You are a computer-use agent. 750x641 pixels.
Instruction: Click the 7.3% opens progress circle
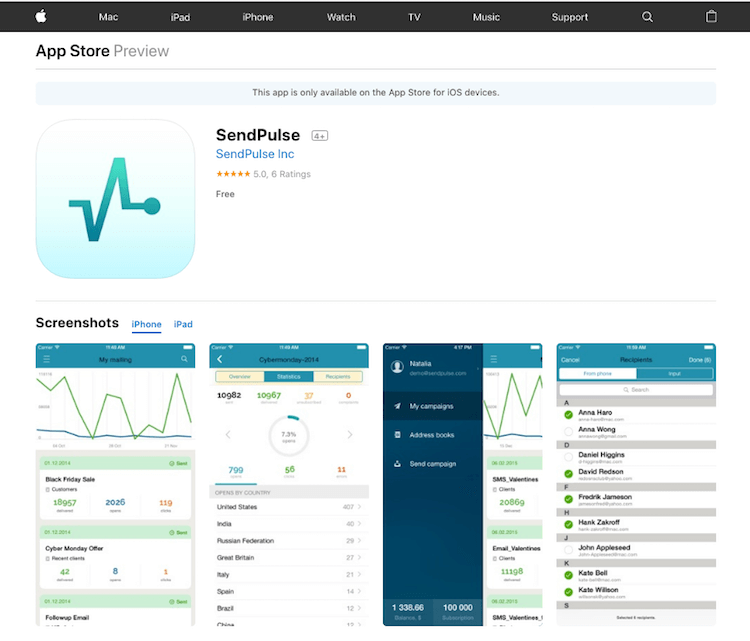click(x=289, y=435)
